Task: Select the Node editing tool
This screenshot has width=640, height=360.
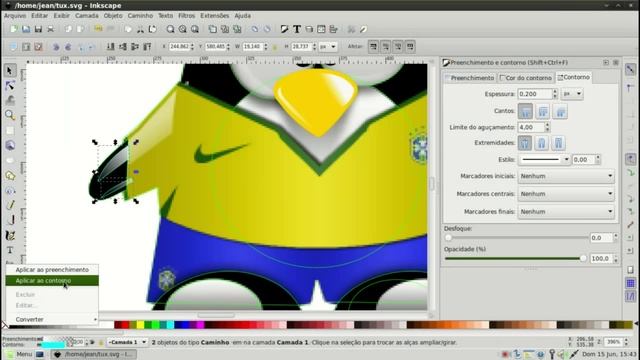Action: click(x=10, y=85)
